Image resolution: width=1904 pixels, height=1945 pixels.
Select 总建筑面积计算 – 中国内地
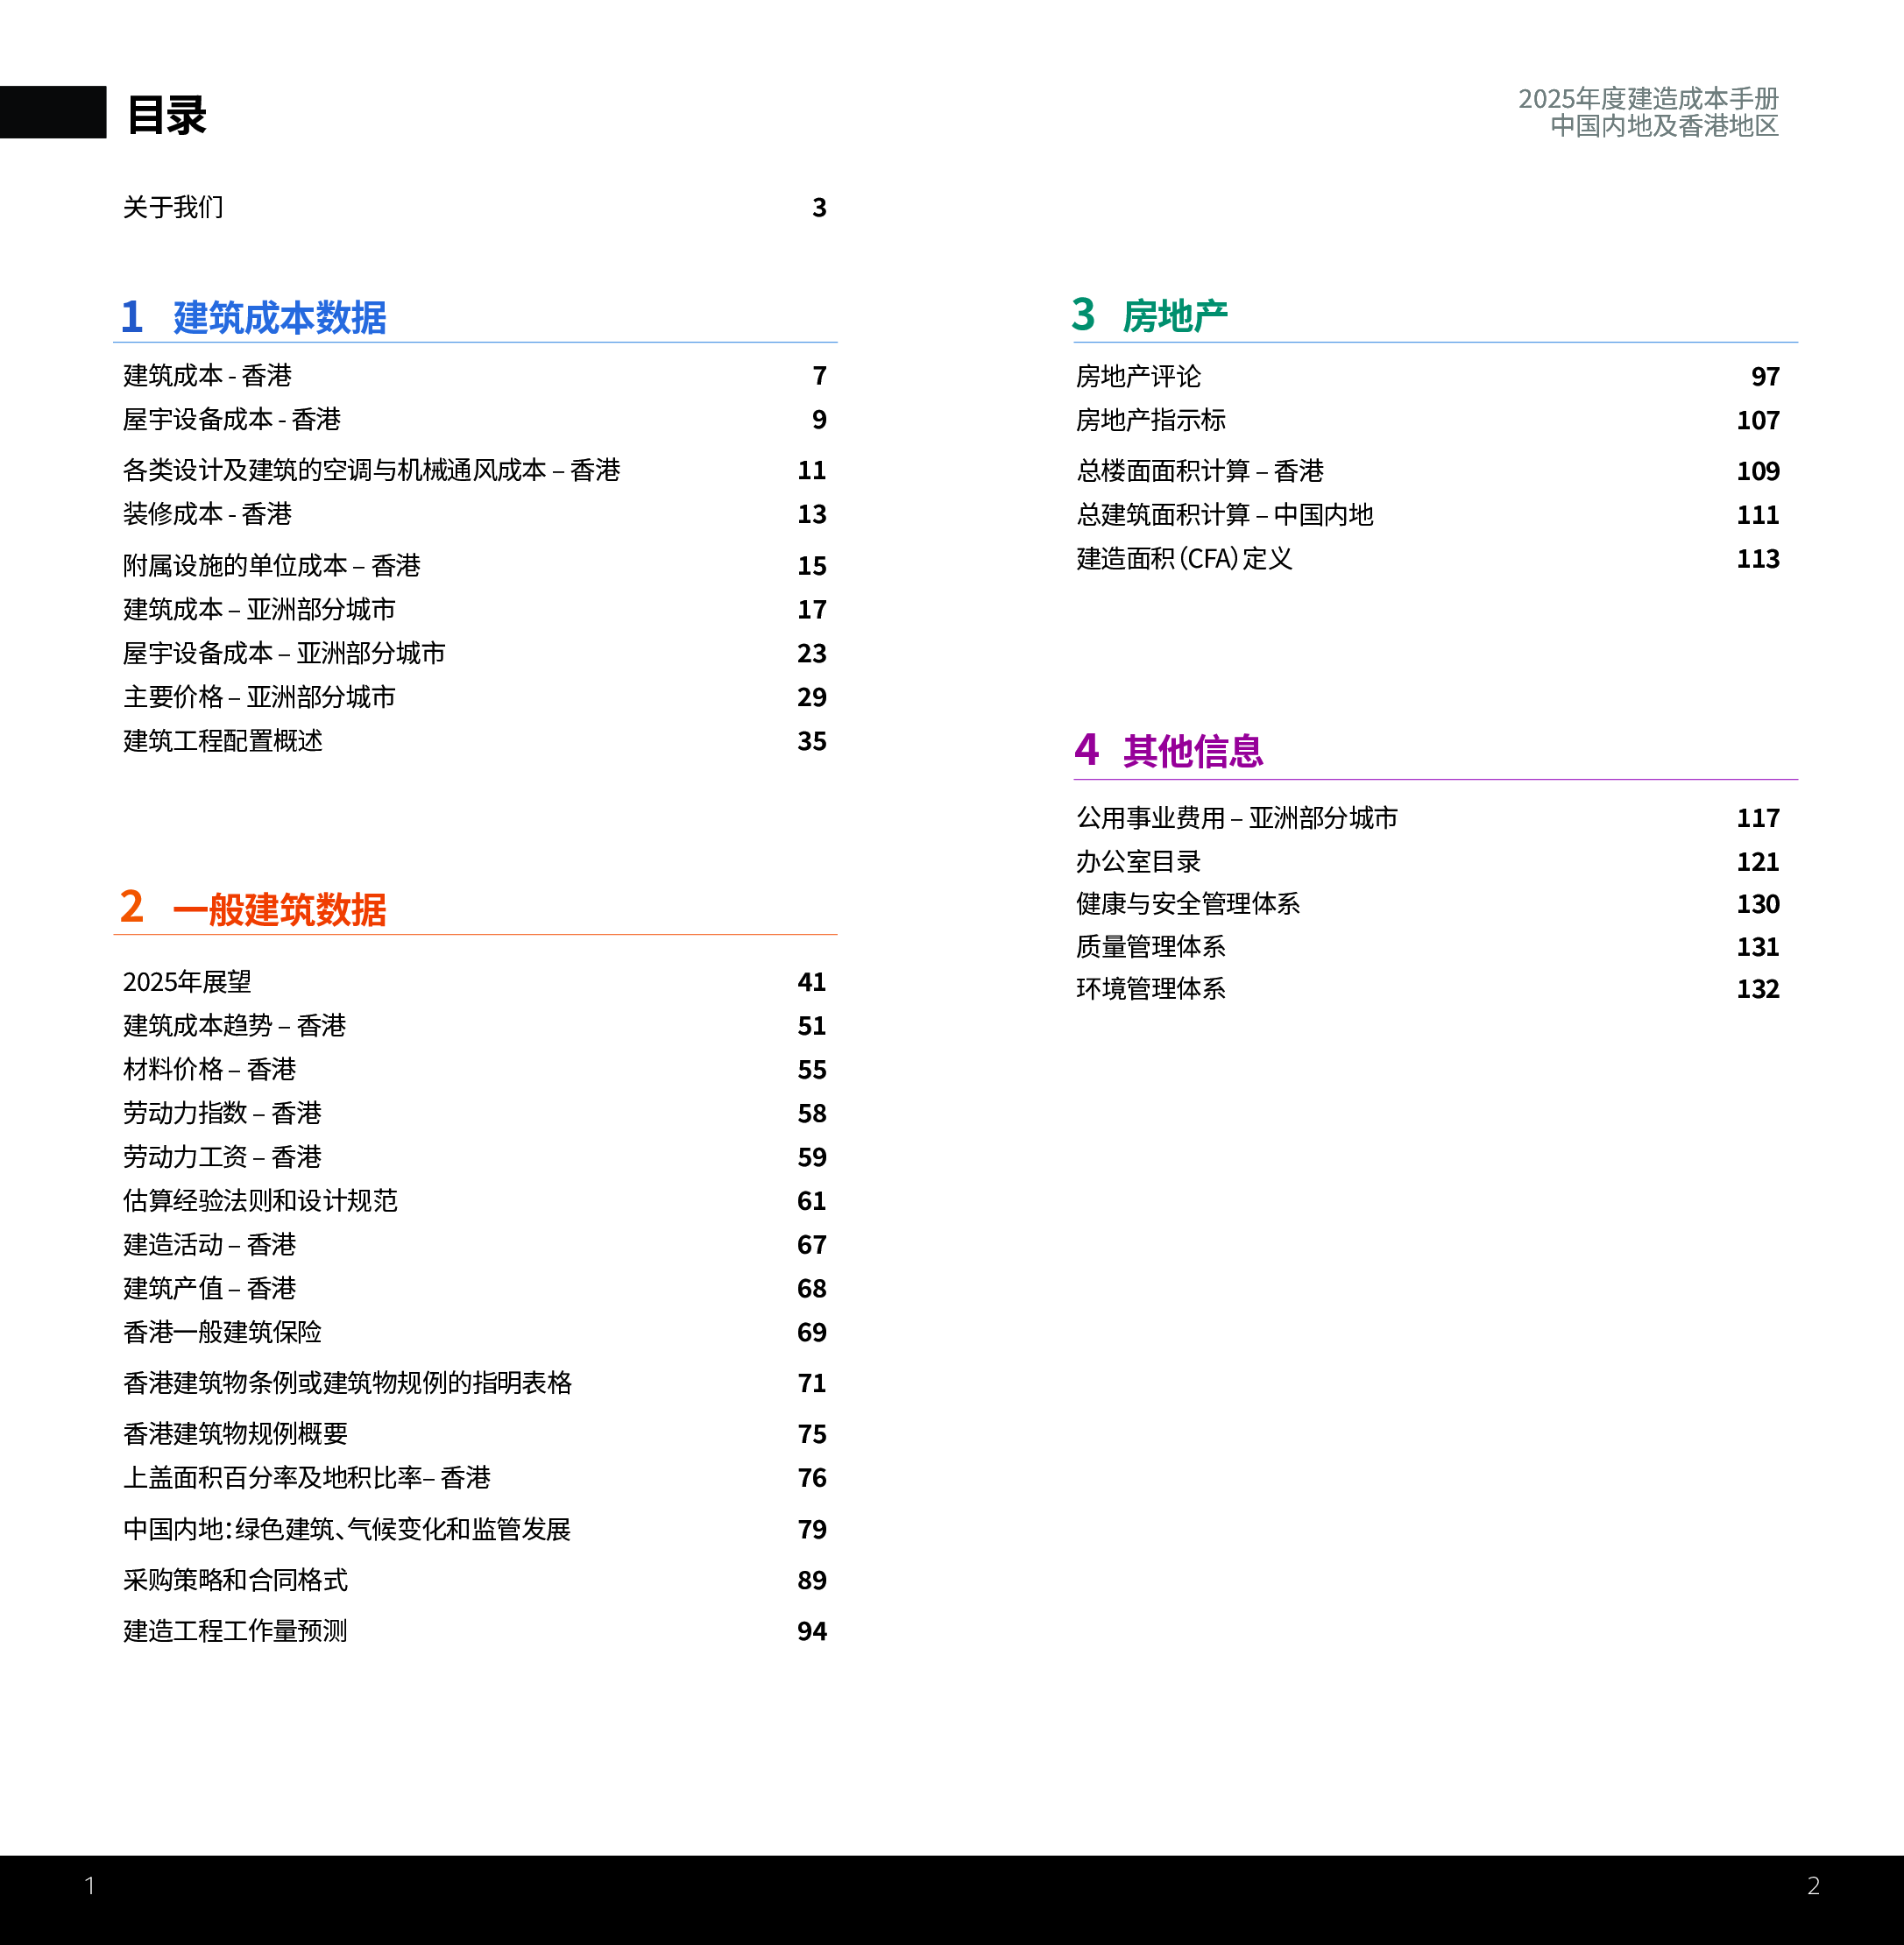1225,515
